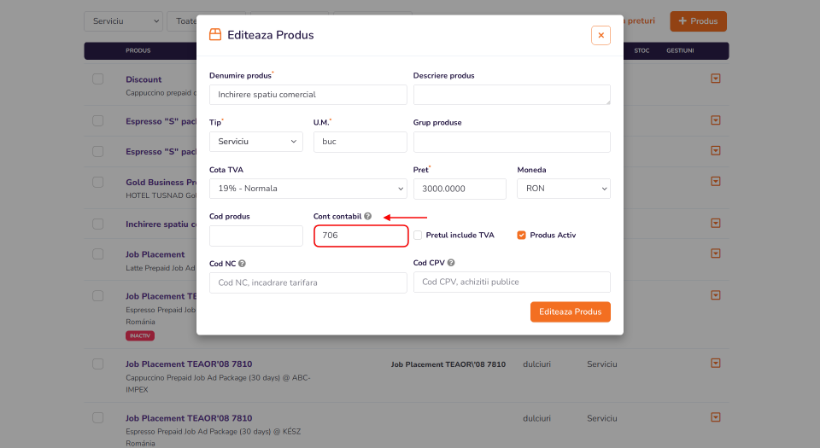The height and width of the screenshot is (448, 820).
Task: Open the Tip dropdown showing Serviciu
Action: pos(255,142)
